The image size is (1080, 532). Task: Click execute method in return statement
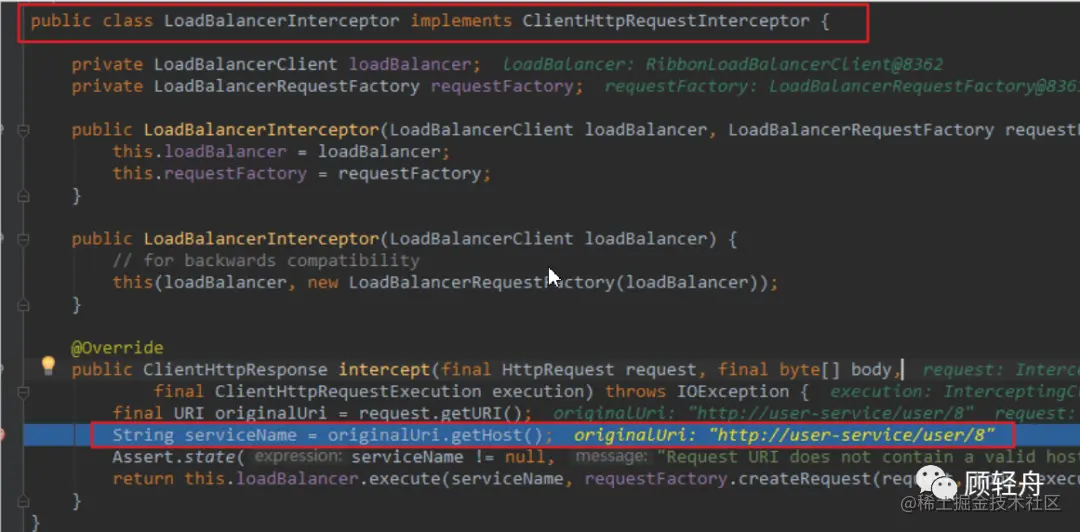click(x=404, y=479)
